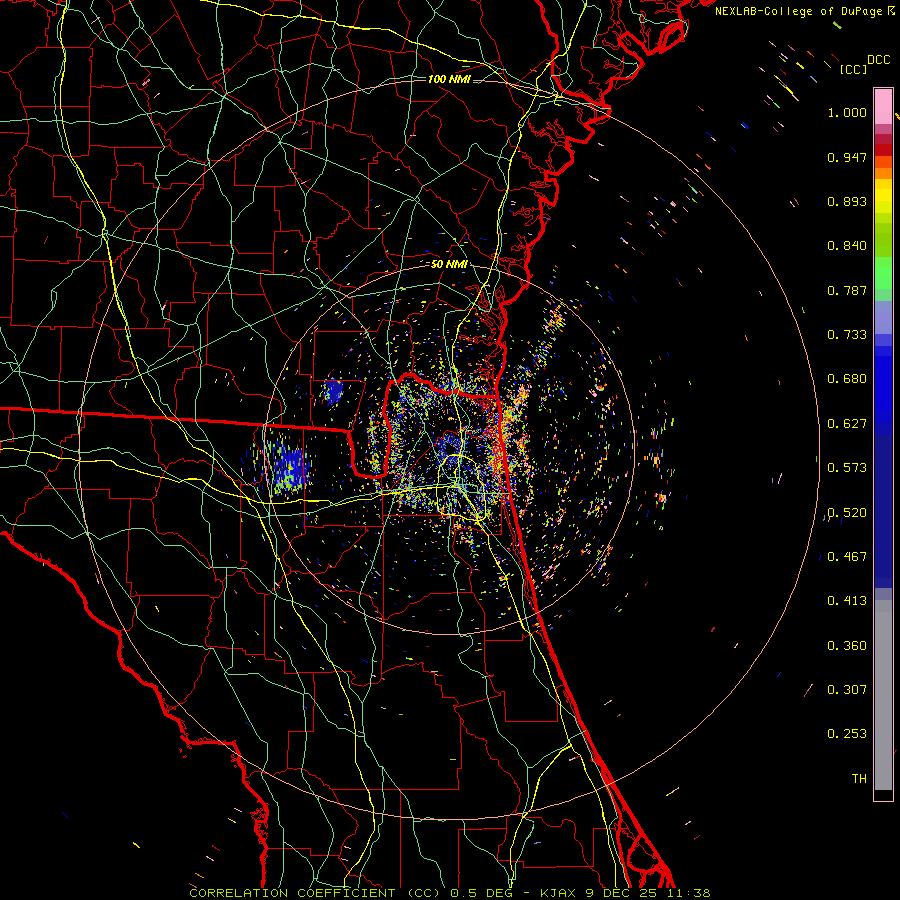
Task: Click the pink swatch at top of color bar
Action: [x=883, y=106]
